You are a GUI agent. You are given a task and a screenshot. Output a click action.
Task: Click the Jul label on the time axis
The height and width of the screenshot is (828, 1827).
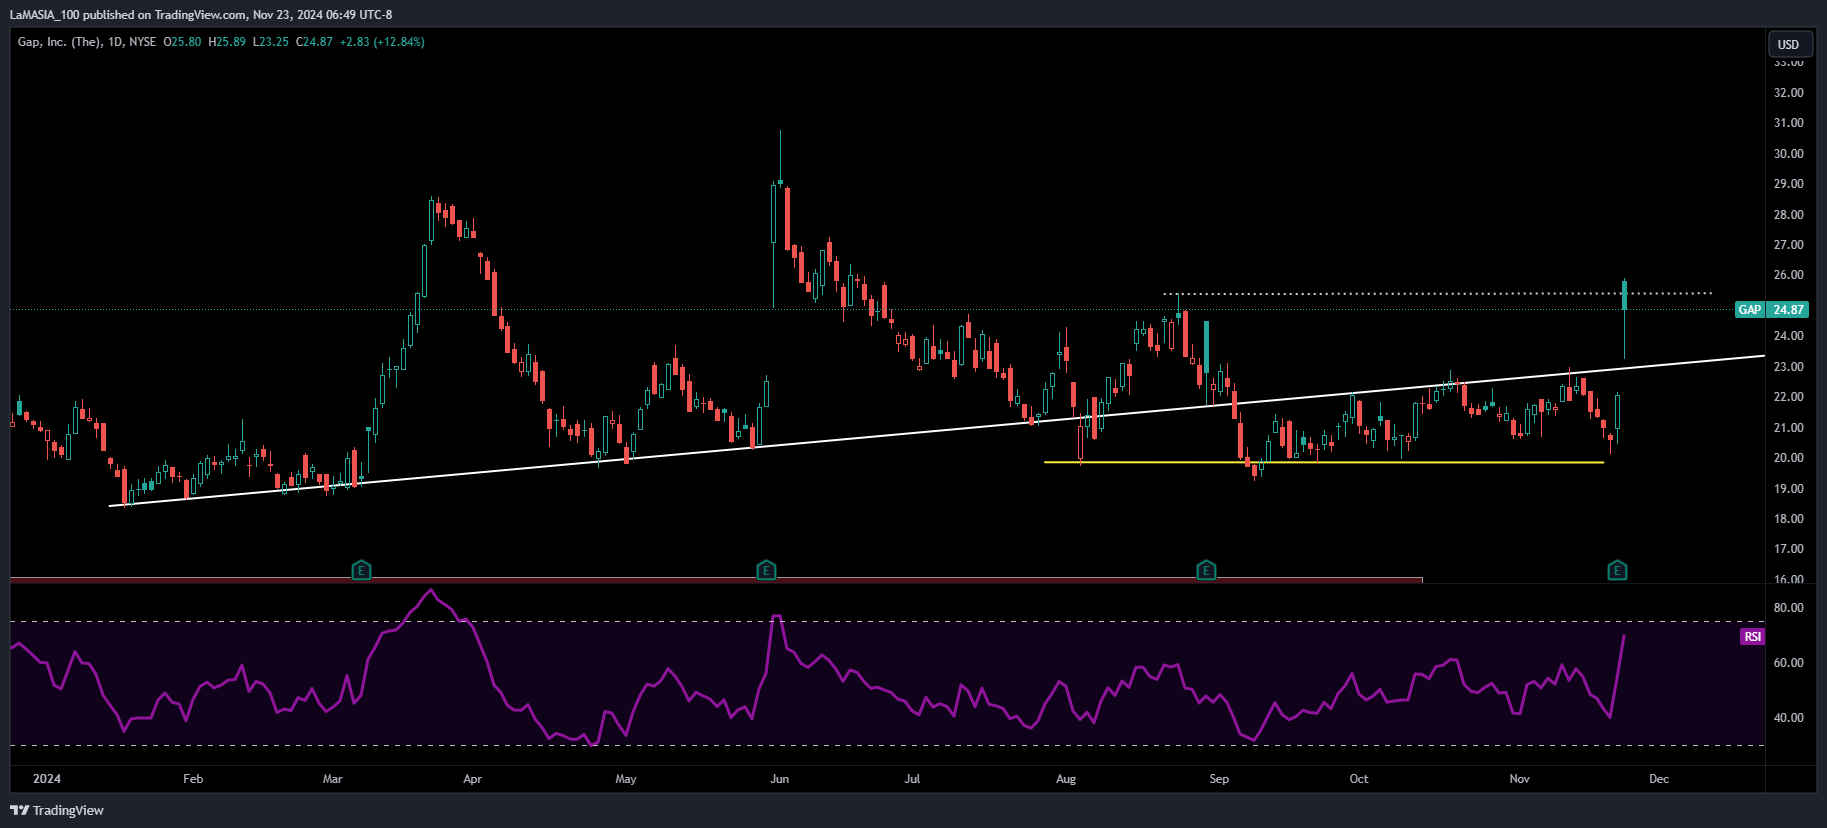912,779
